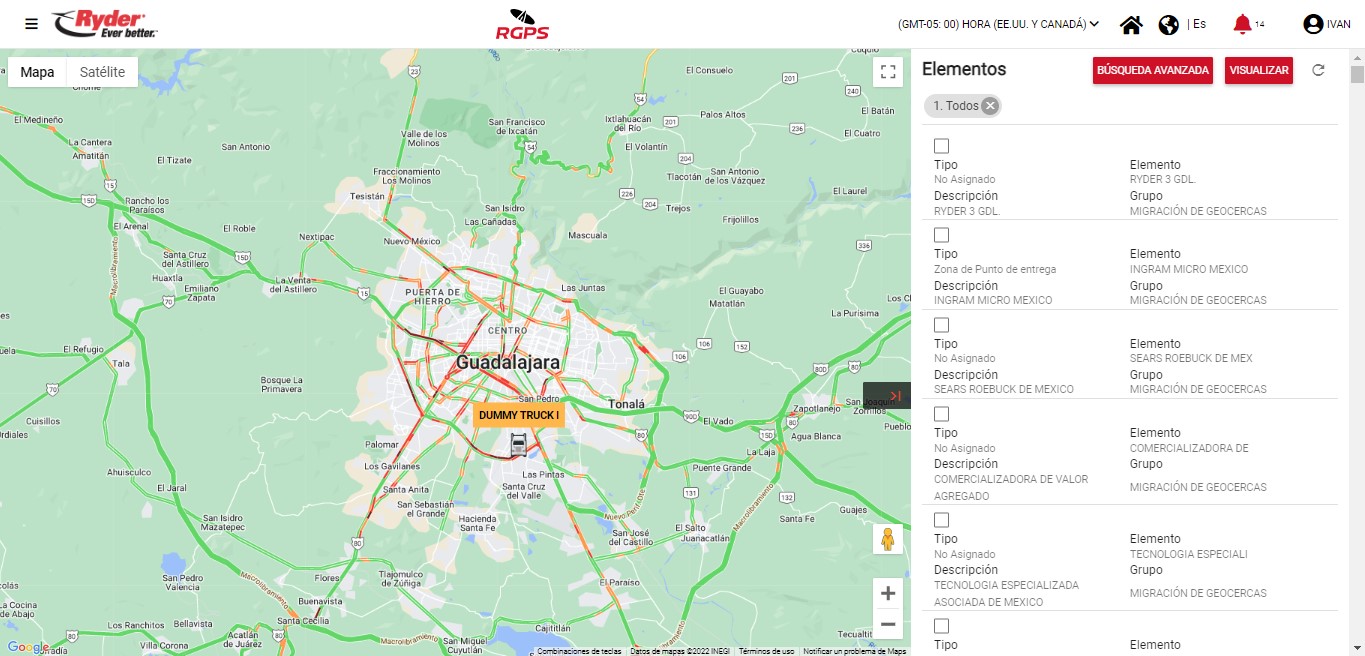
Task: Click the truck marker on map
Action: pos(518,445)
